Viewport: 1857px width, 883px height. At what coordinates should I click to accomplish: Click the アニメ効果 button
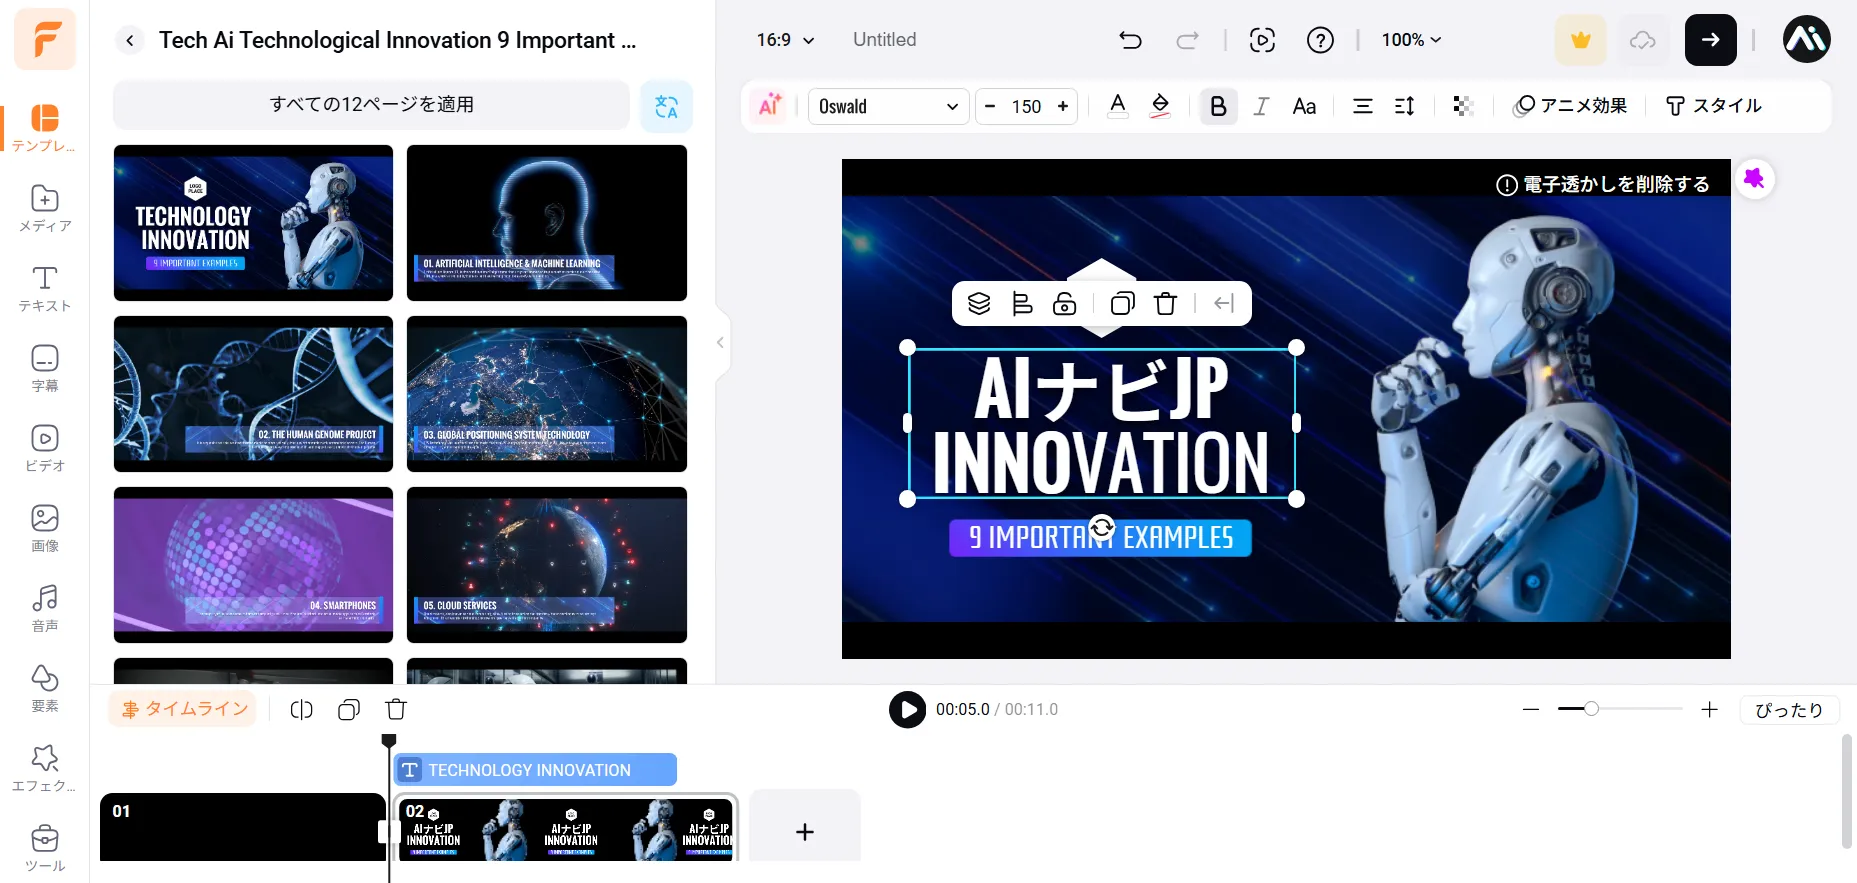1570,106
